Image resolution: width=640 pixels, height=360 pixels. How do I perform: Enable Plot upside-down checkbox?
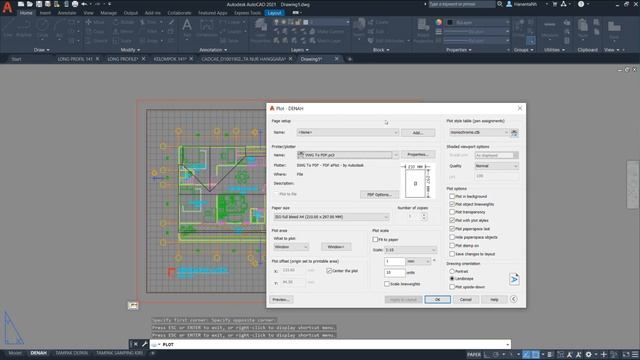[452, 287]
